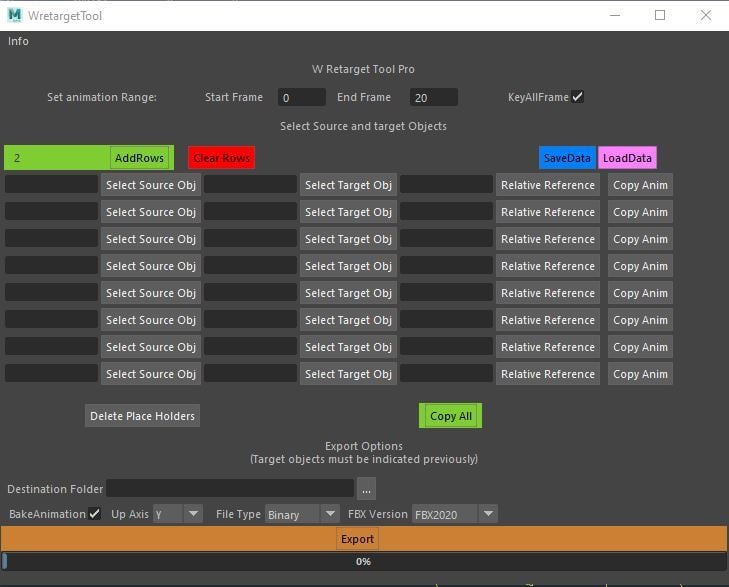
Task: Click the 0% progress bar
Action: point(364,561)
